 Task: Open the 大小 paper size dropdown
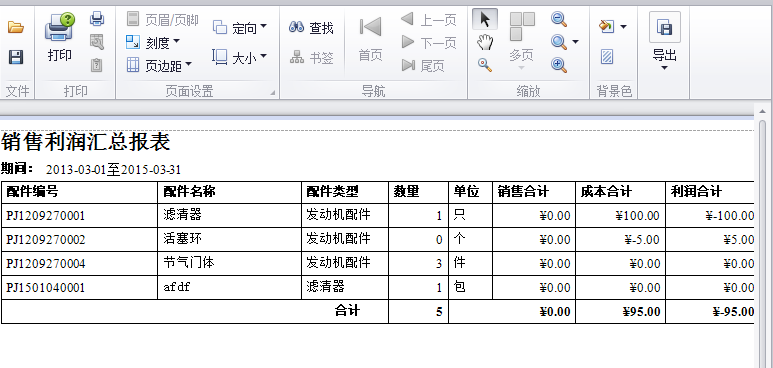coord(240,57)
